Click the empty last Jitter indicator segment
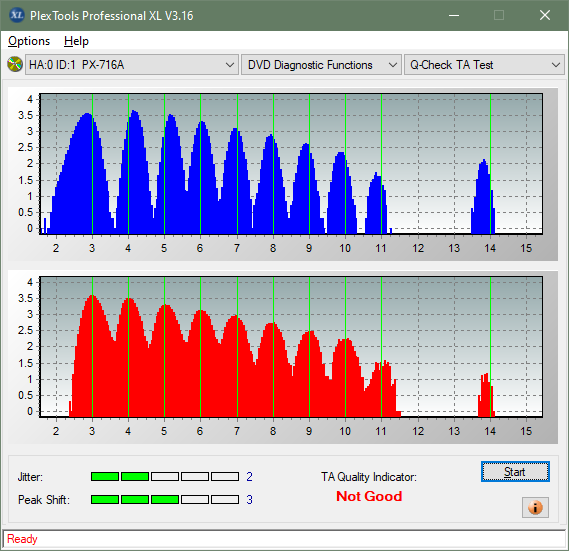The image size is (569, 551). (225, 476)
